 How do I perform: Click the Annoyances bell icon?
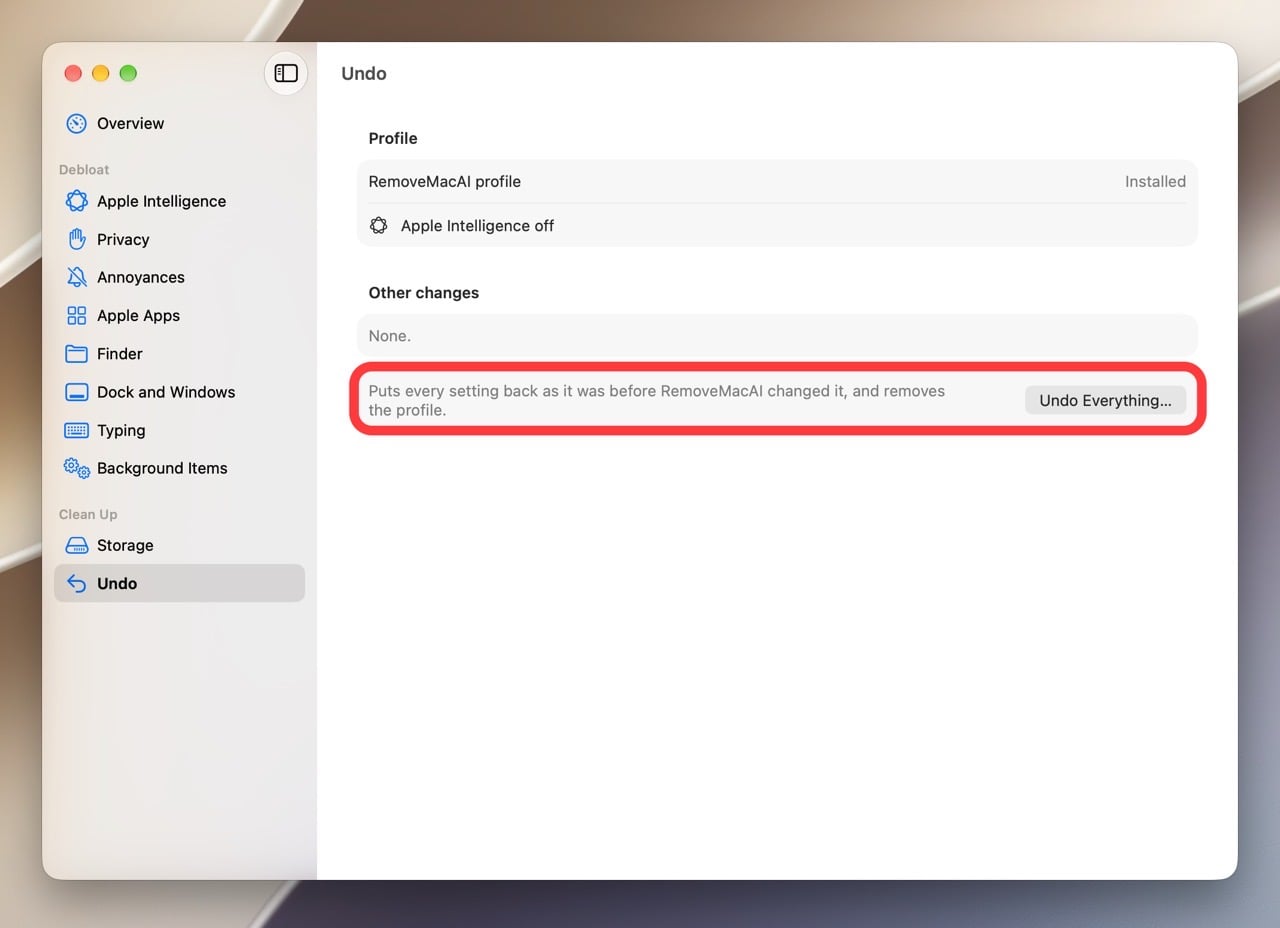(77, 277)
